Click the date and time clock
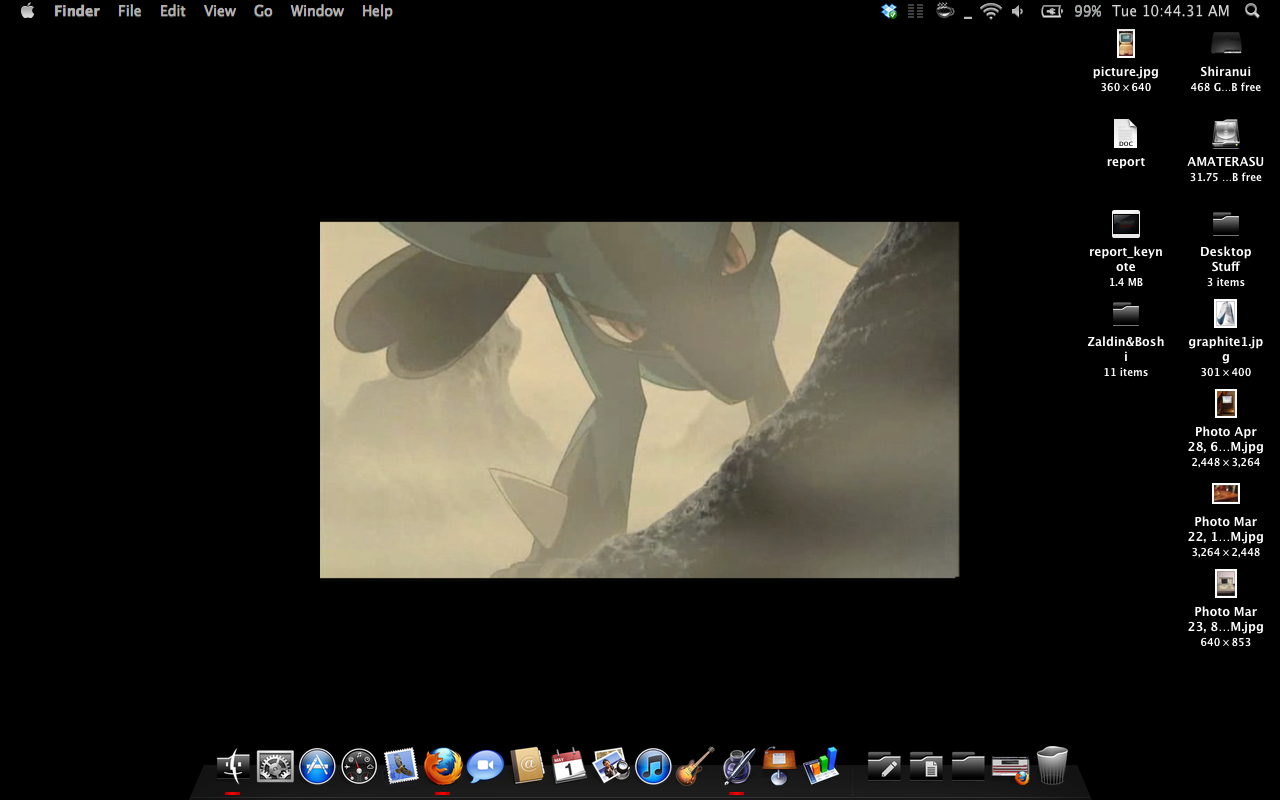This screenshot has height=800, width=1280. pos(1170,11)
